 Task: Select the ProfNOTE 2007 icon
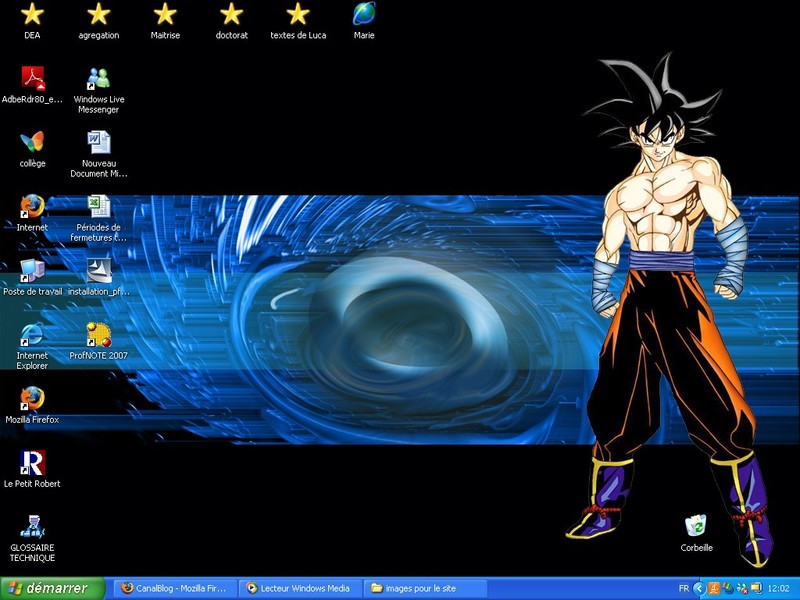coord(98,335)
